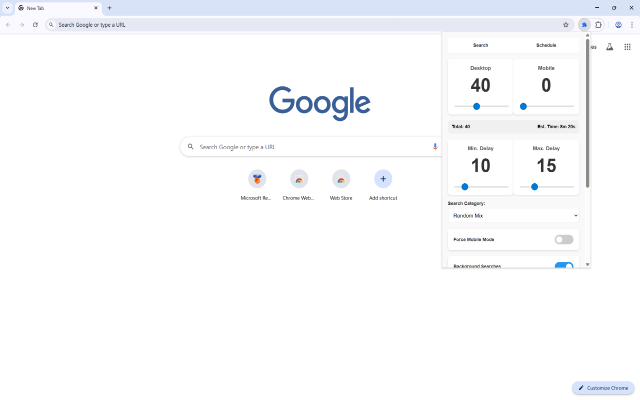
Task: Click the Est. Time text
Action: 556,127
